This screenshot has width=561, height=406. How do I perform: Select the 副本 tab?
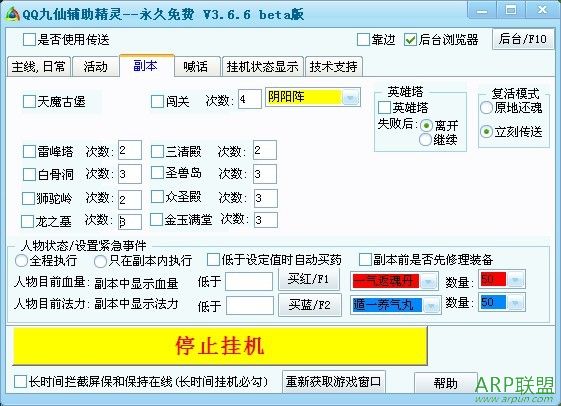tap(146, 65)
